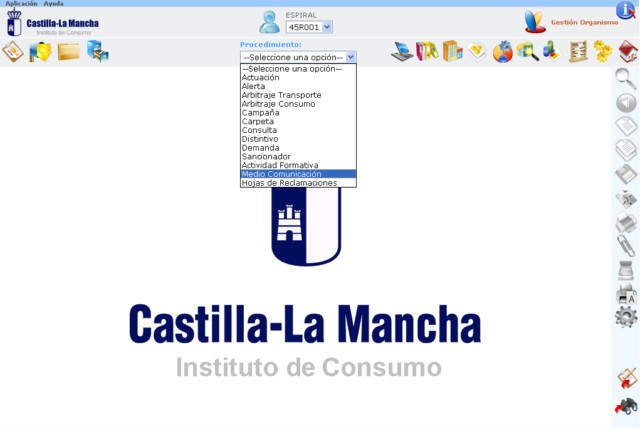The width and height of the screenshot is (640, 429).
Task: Open the blue filing cabinet icon
Action: pos(98,51)
